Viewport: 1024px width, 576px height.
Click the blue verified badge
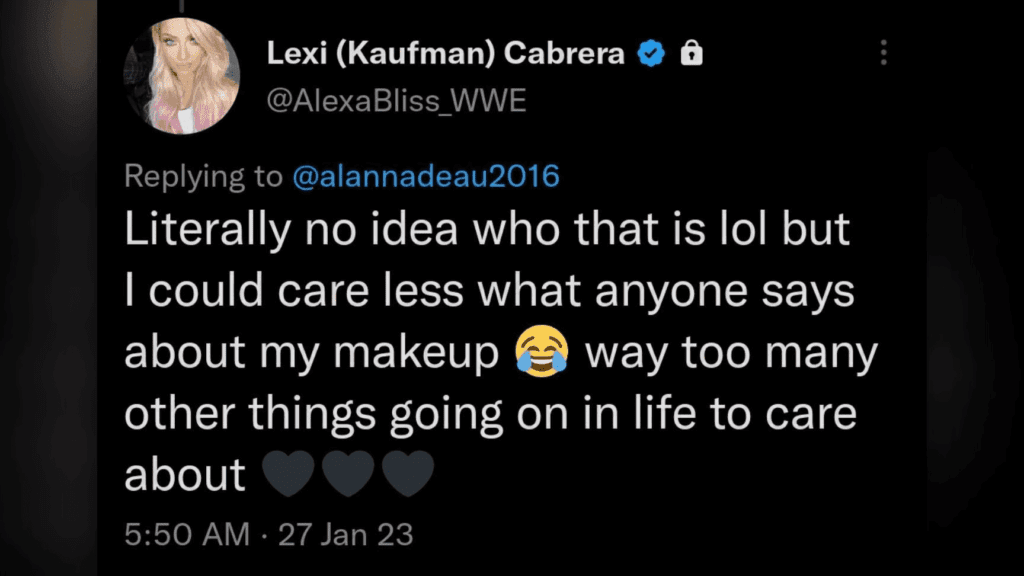click(x=652, y=55)
